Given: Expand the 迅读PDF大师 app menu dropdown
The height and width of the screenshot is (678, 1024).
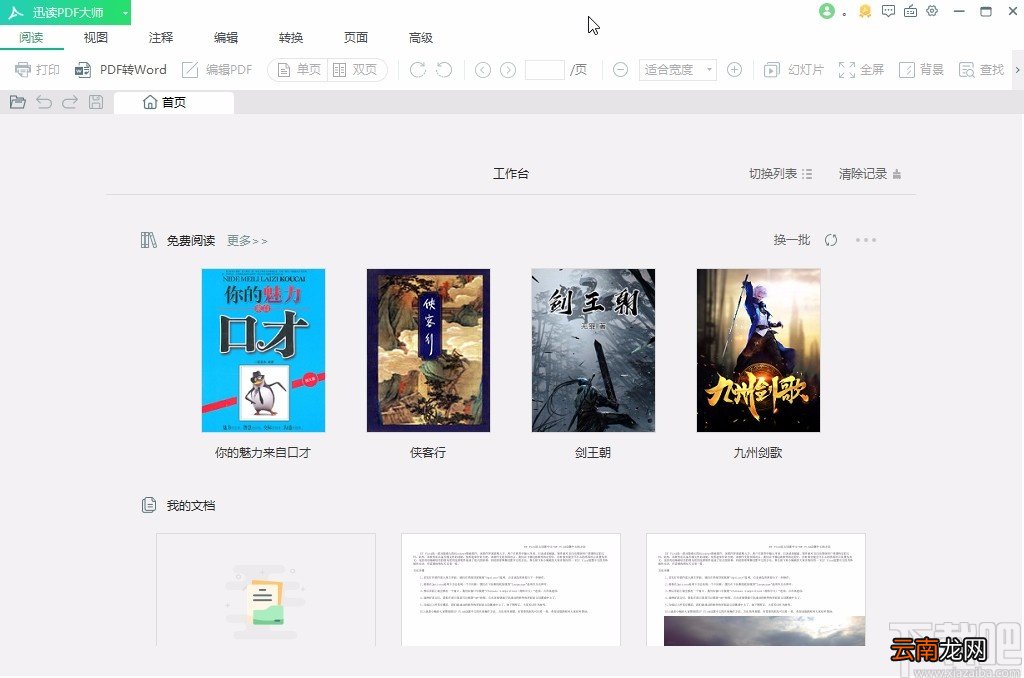Looking at the screenshot, I should (124, 12).
